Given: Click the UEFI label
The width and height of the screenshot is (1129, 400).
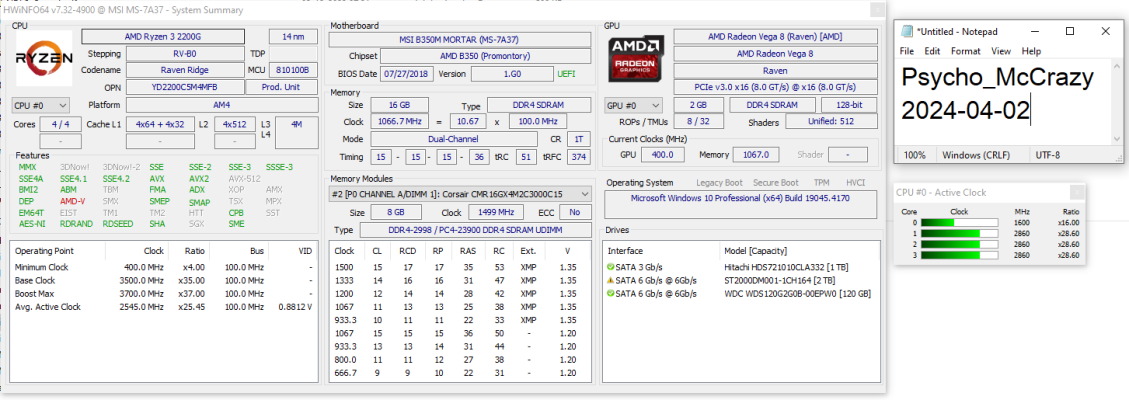Looking at the screenshot, I should [566, 73].
